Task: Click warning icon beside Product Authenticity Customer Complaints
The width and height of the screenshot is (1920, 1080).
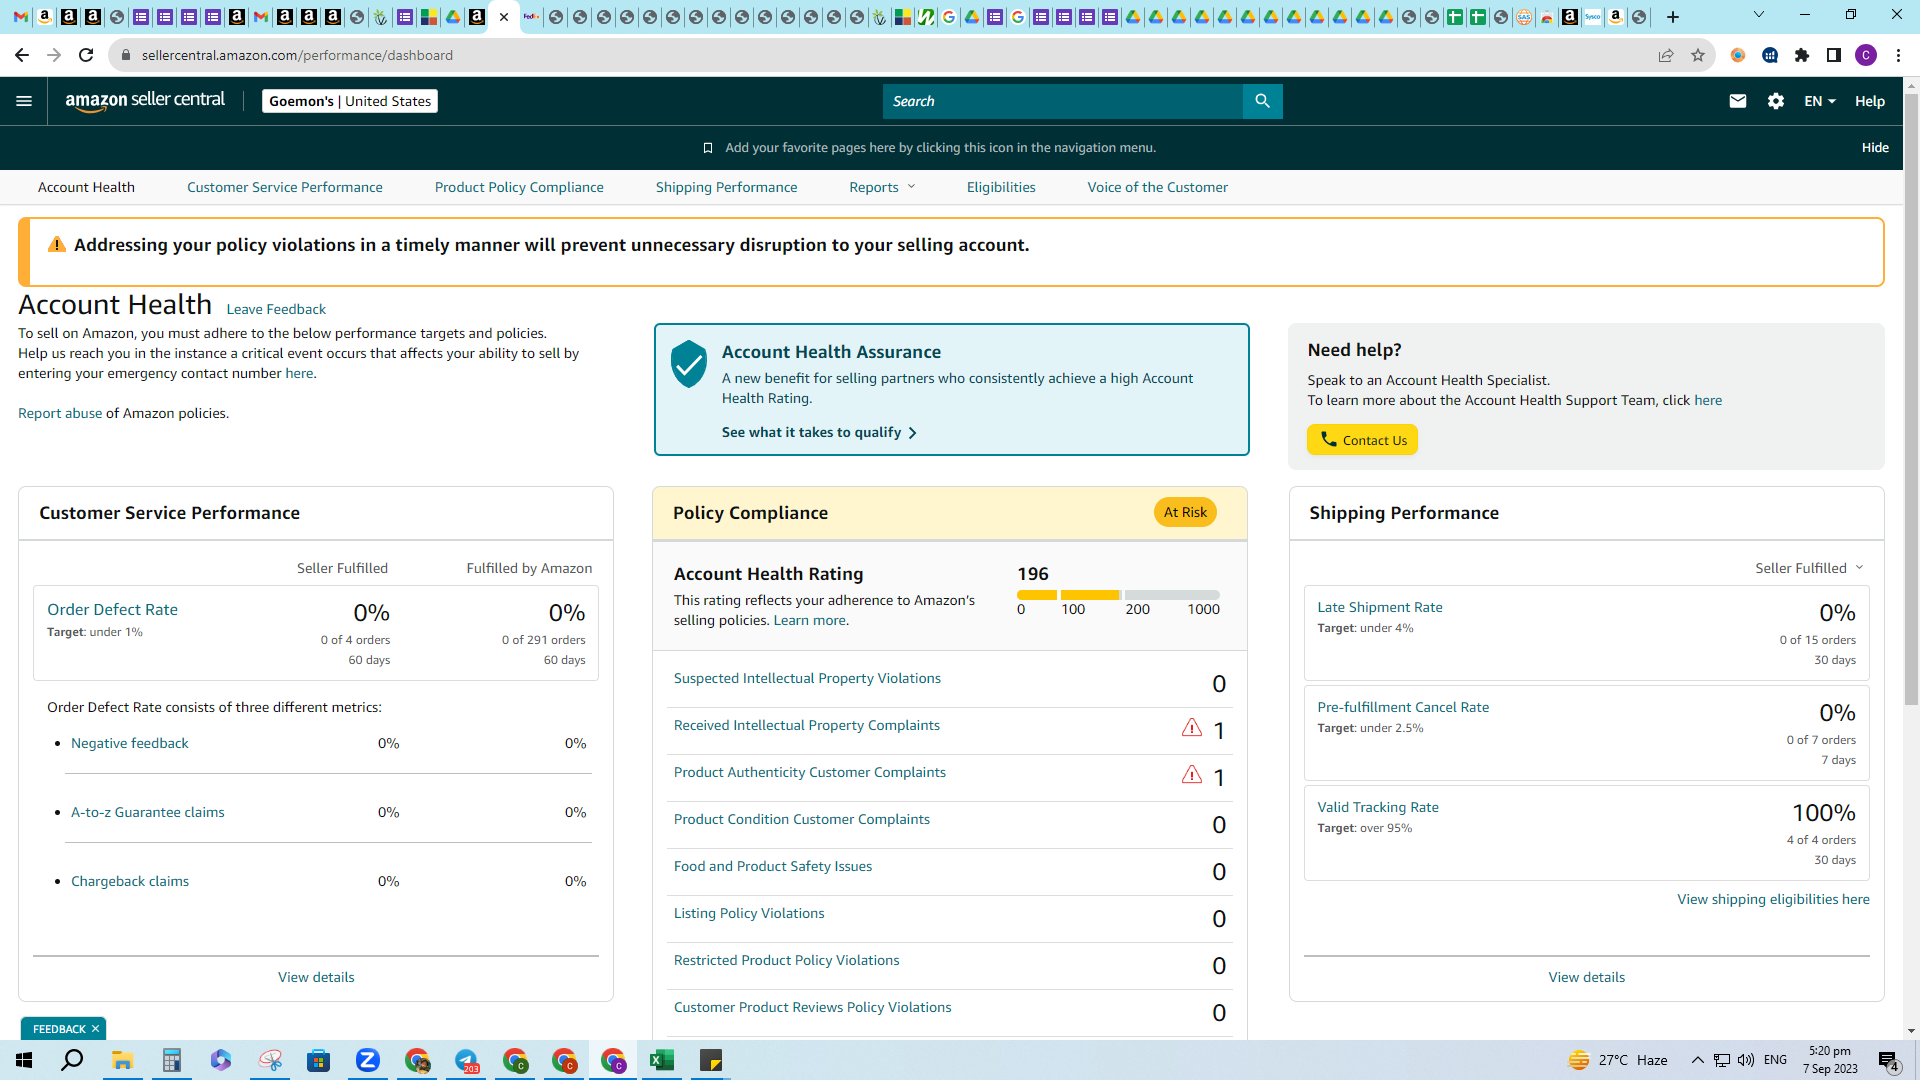Action: coord(1191,775)
